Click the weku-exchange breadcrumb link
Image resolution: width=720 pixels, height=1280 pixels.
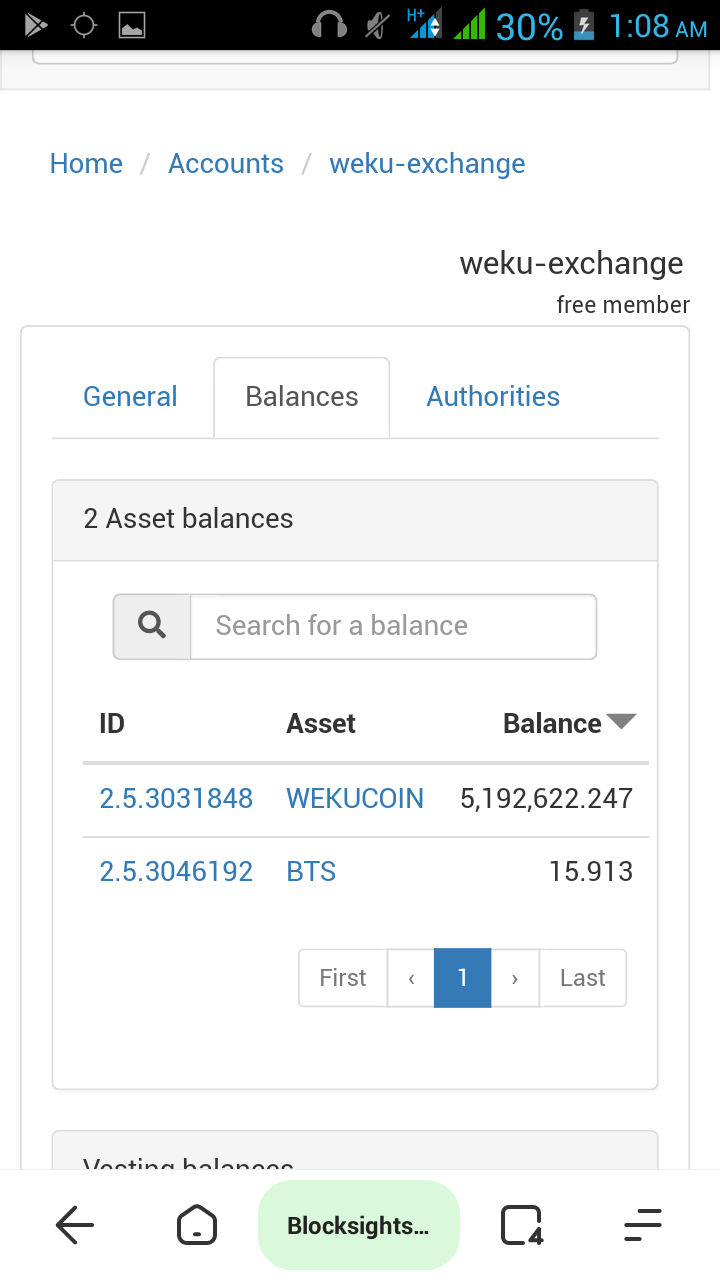(x=427, y=164)
